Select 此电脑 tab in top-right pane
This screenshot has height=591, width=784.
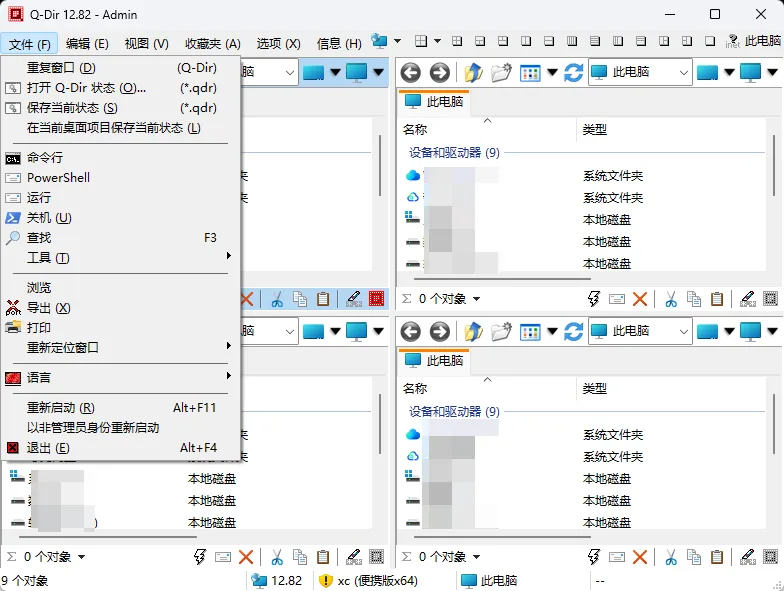[x=434, y=102]
